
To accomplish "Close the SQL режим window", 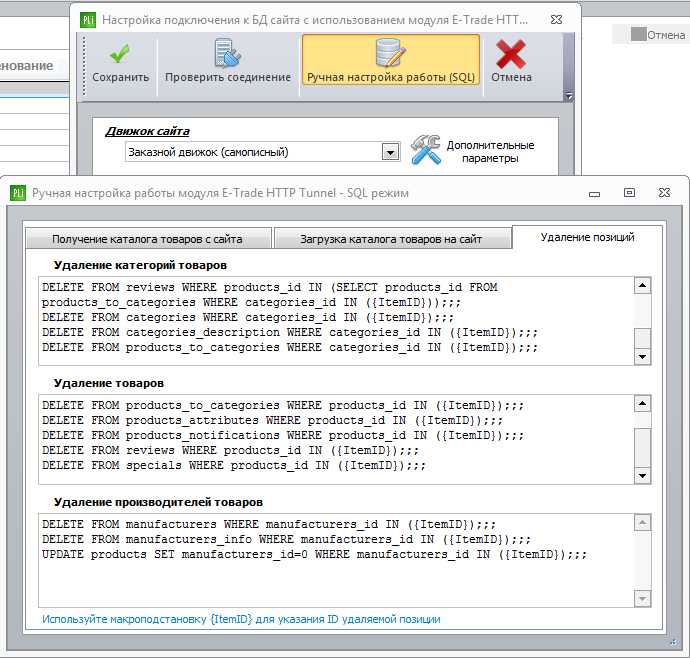I will 664,193.
